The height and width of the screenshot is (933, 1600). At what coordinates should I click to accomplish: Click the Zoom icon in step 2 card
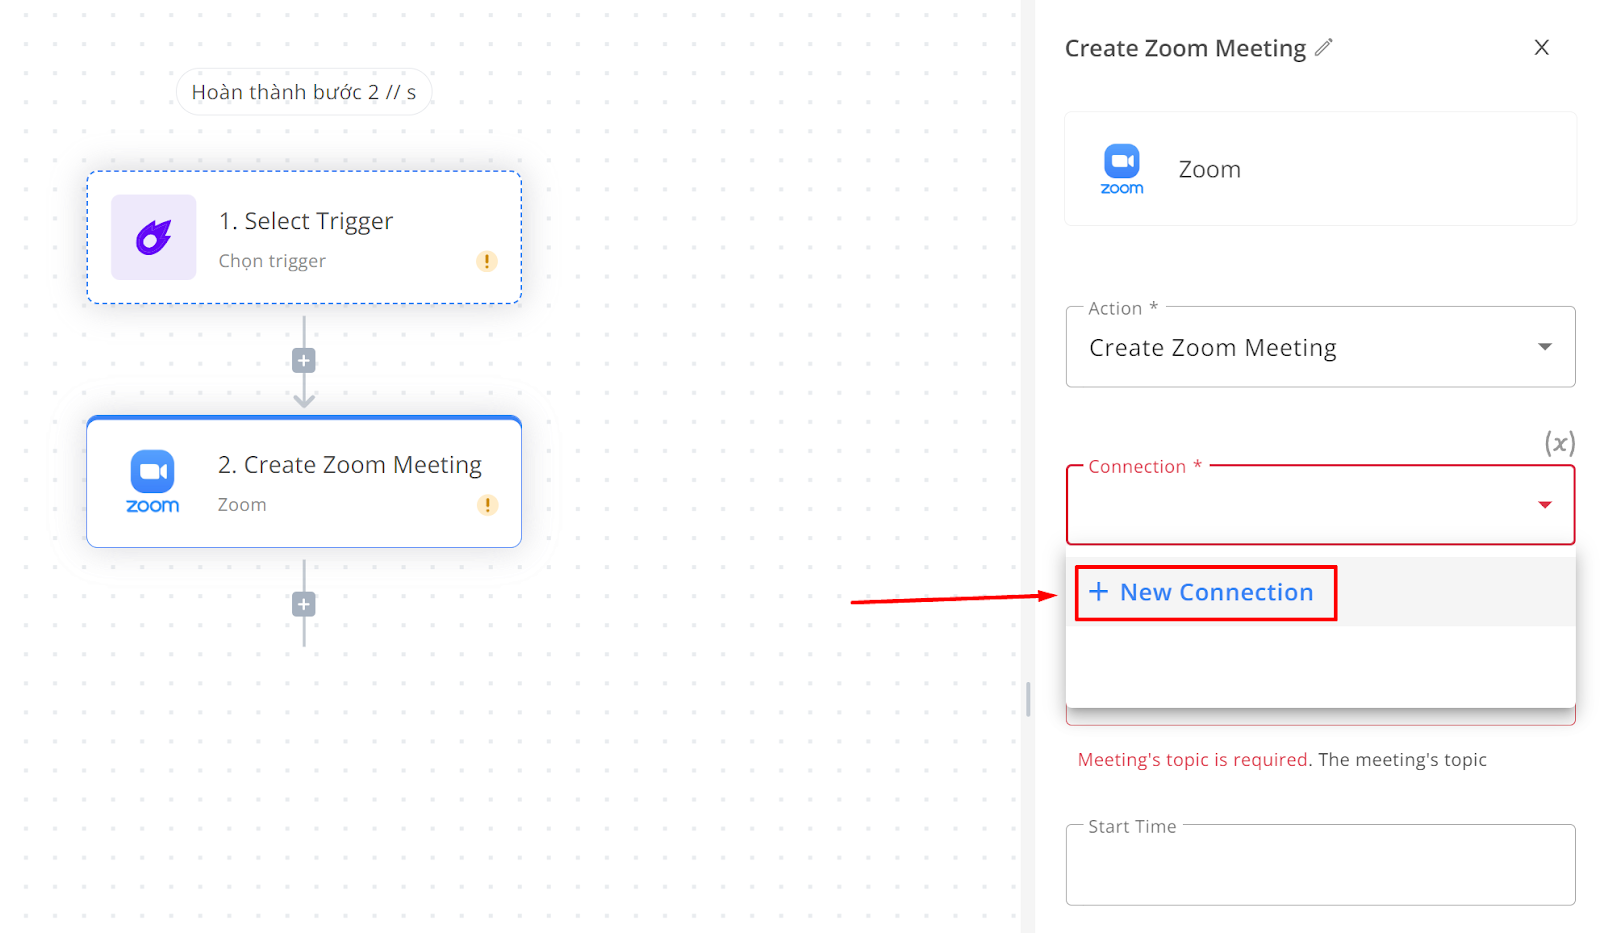153,482
